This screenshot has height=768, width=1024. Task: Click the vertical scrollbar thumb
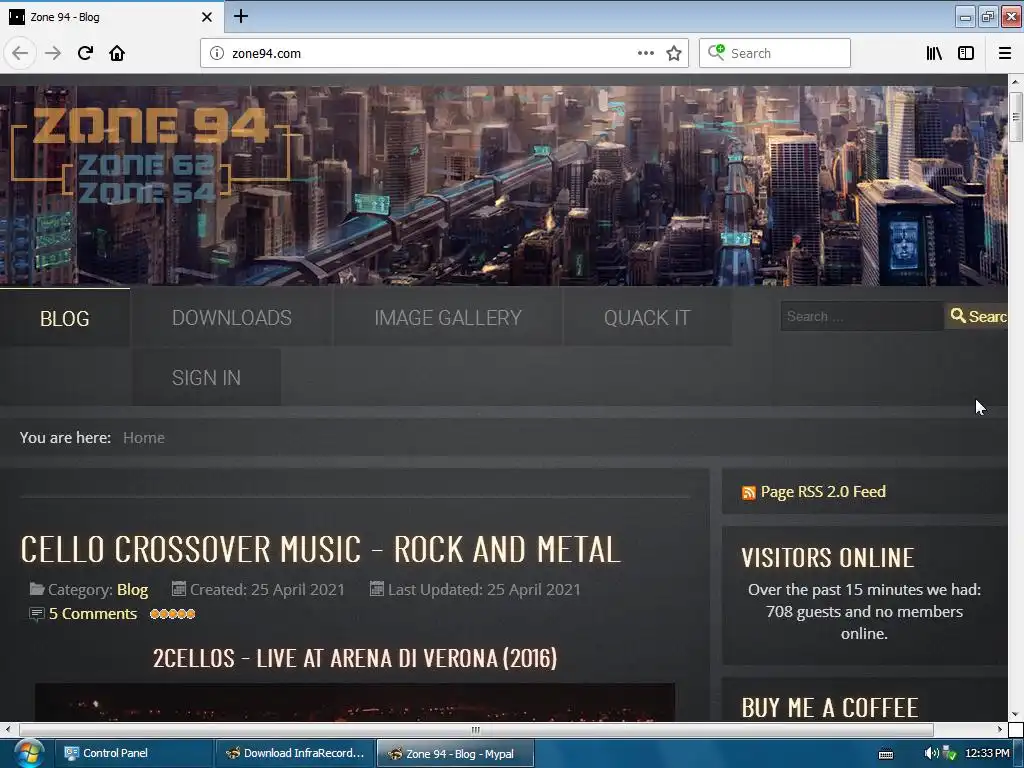click(1016, 118)
